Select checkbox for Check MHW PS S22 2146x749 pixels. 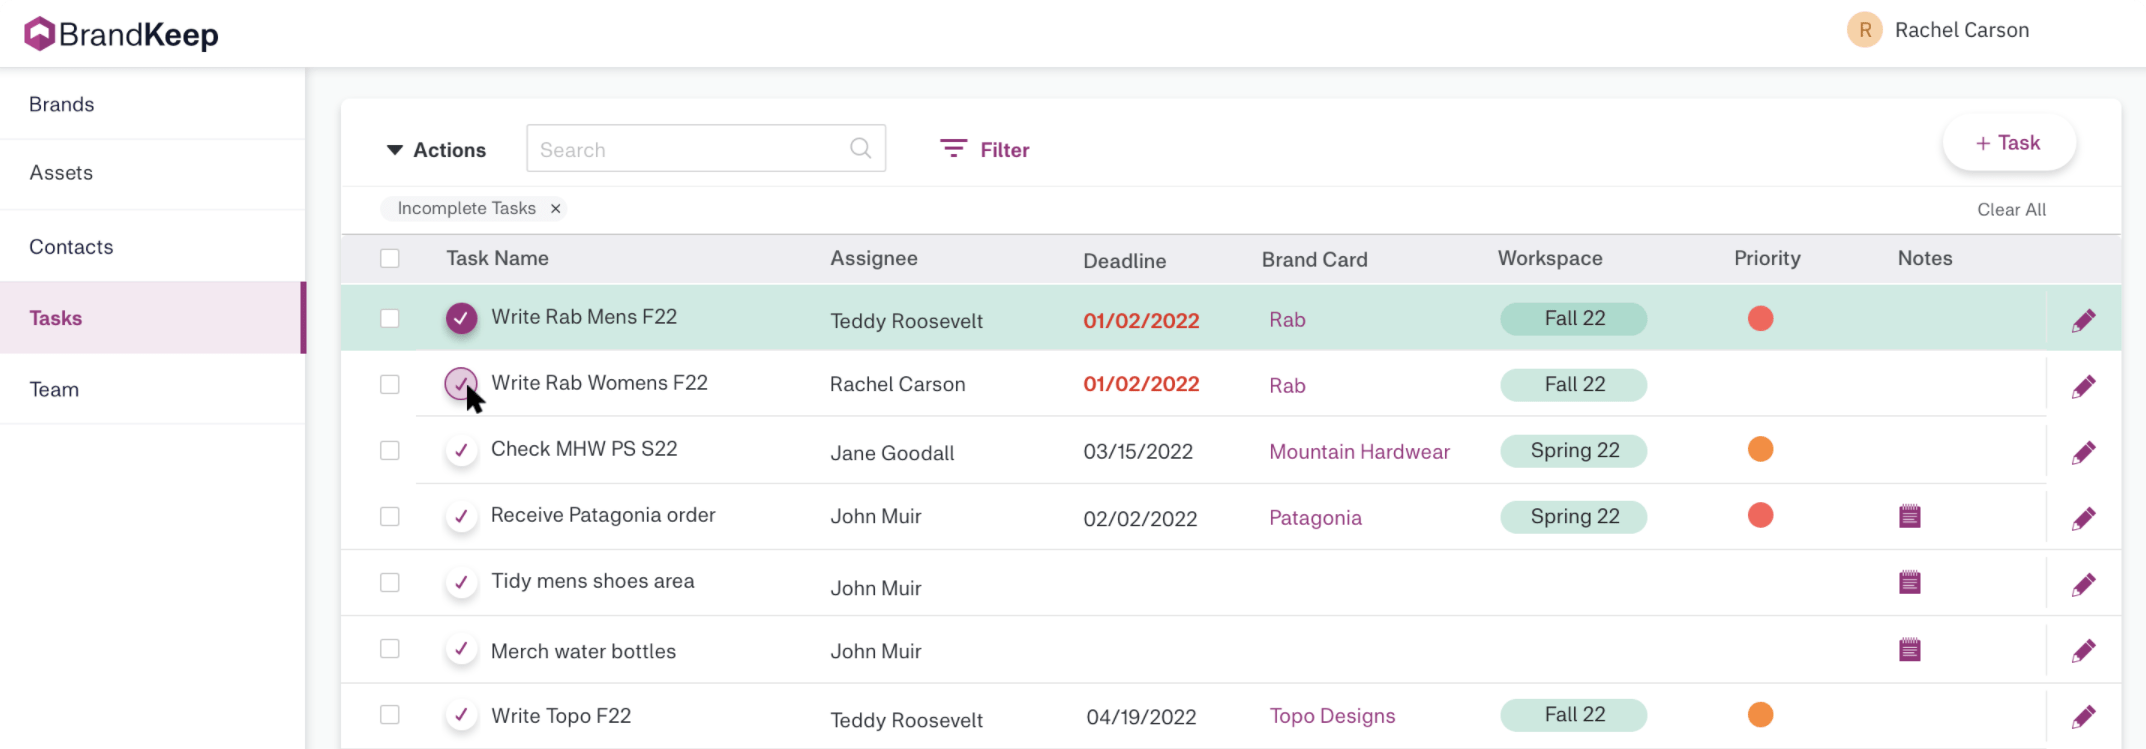pos(390,450)
